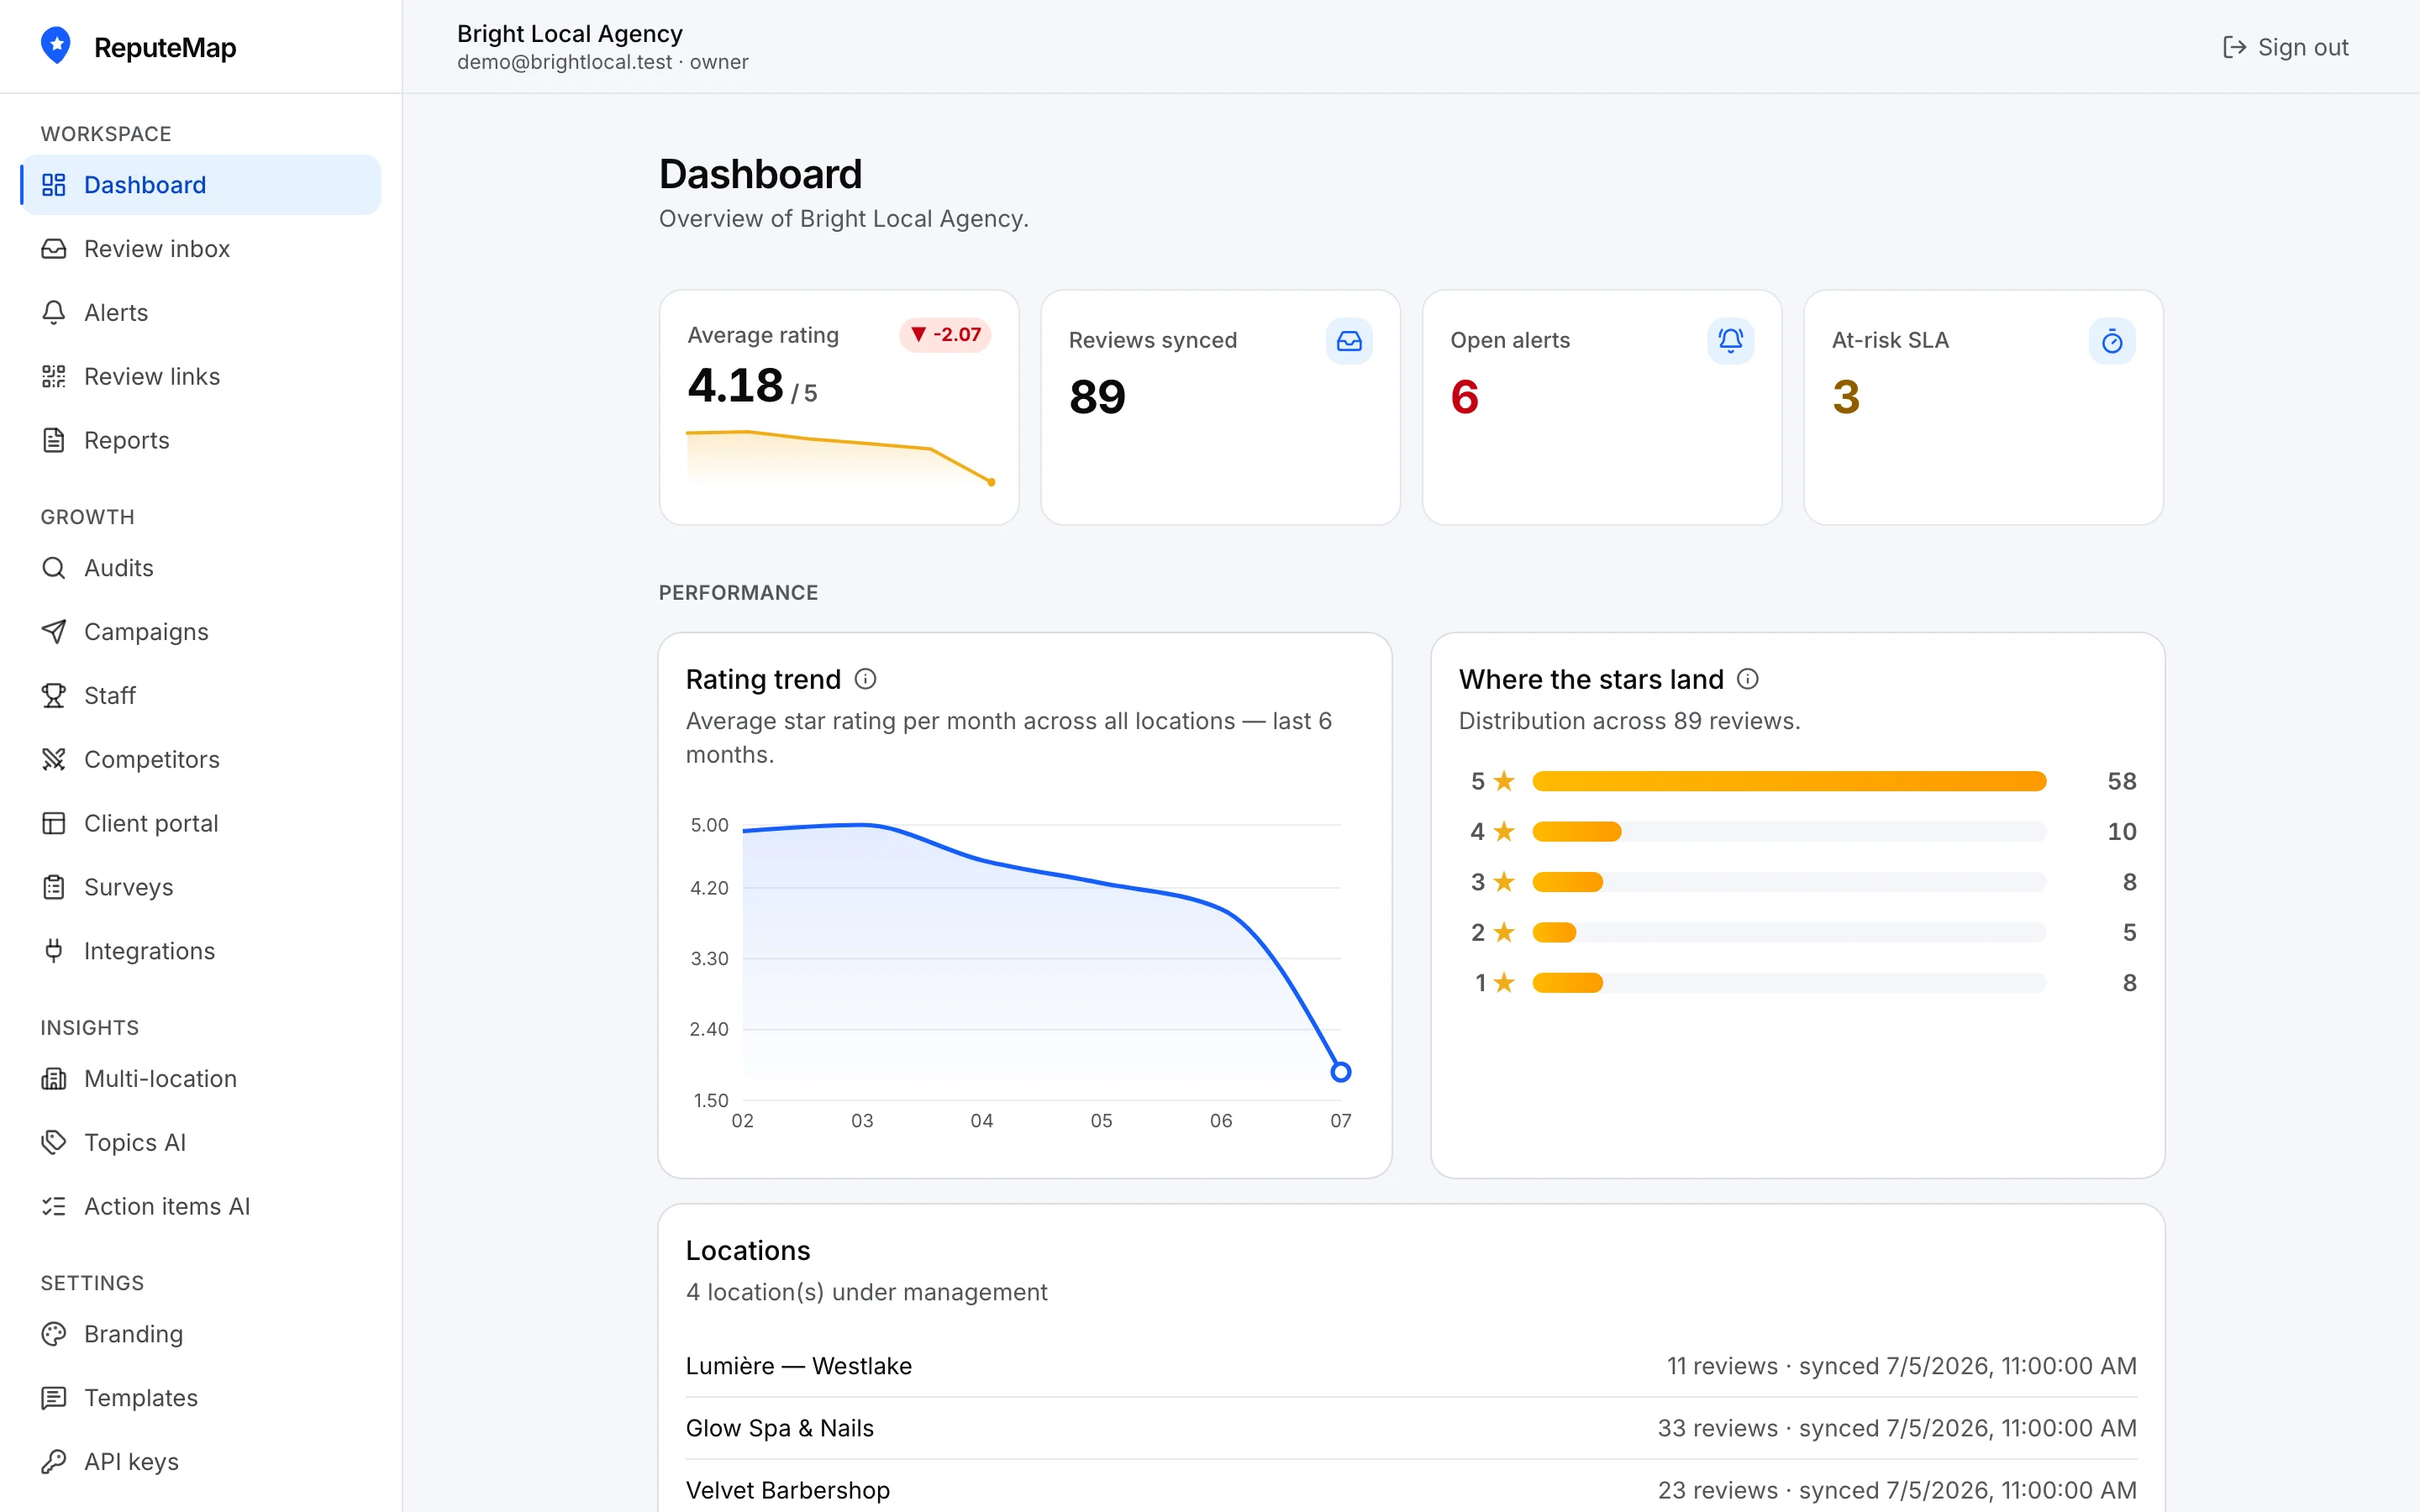Click the -2.07 rating change badge
2420x1512 pixels.
[945, 335]
